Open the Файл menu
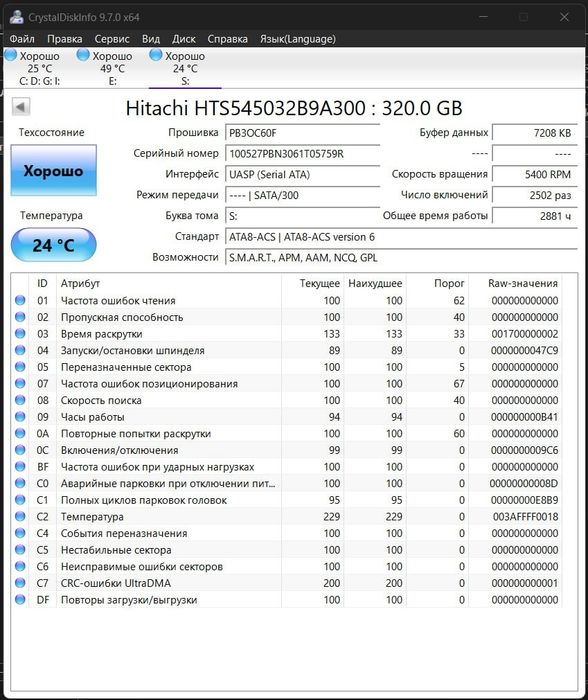Viewport: 588px width, 700px height. point(22,39)
